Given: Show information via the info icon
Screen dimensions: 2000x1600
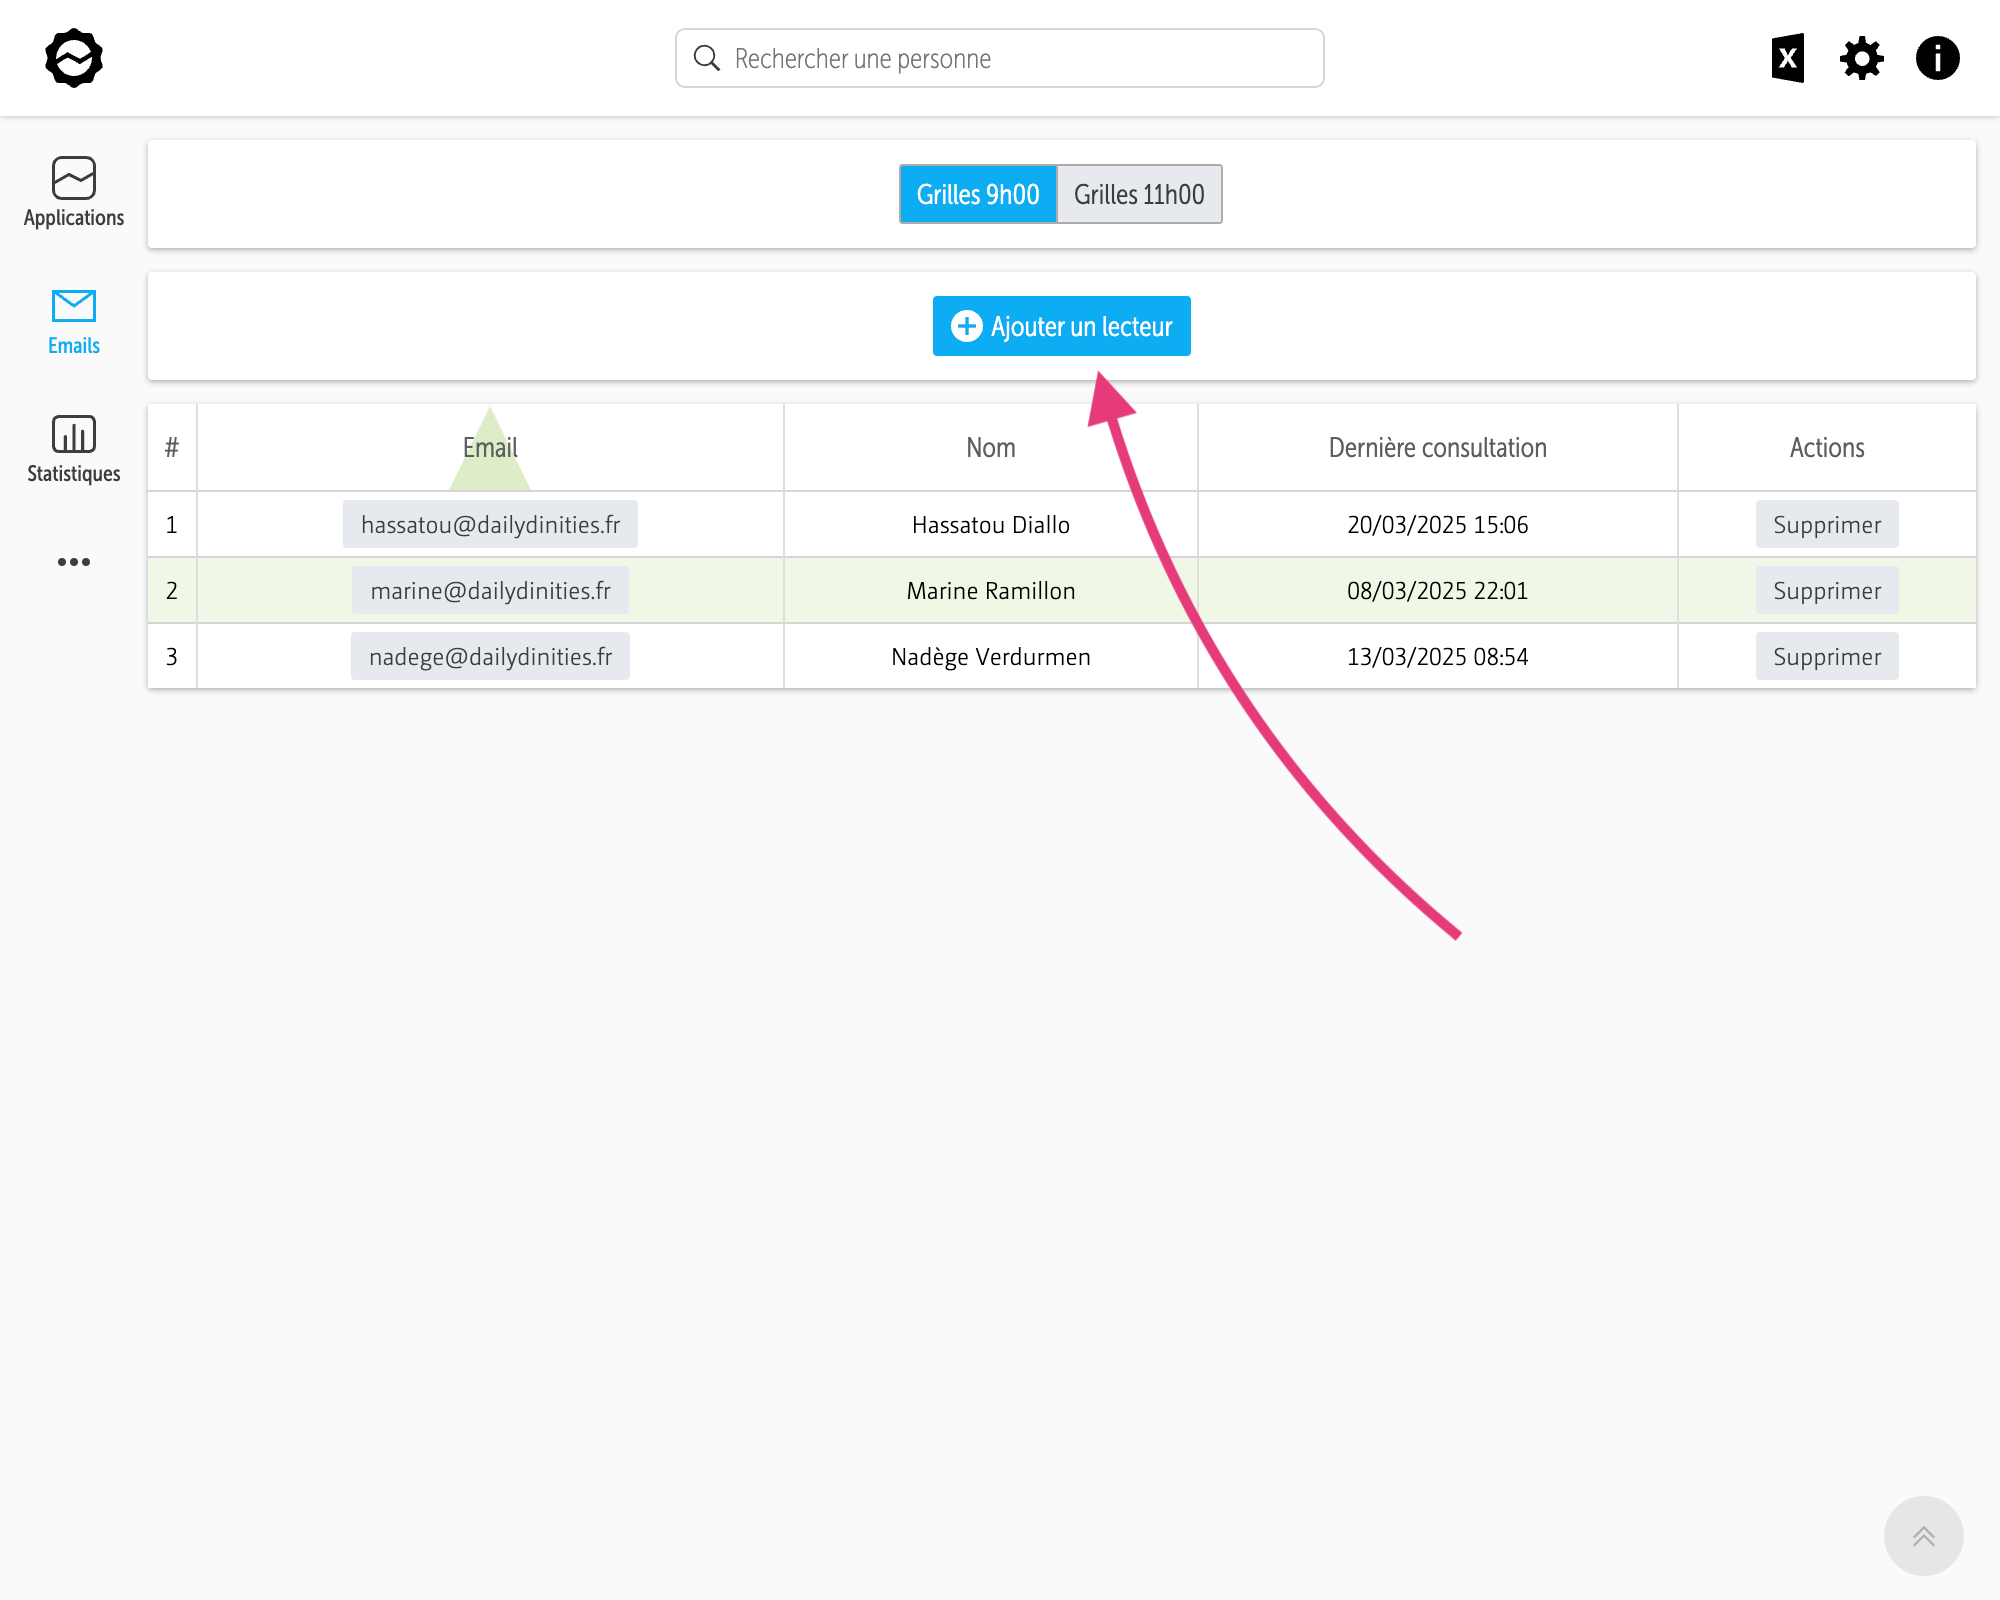Looking at the screenshot, I should tap(1937, 58).
